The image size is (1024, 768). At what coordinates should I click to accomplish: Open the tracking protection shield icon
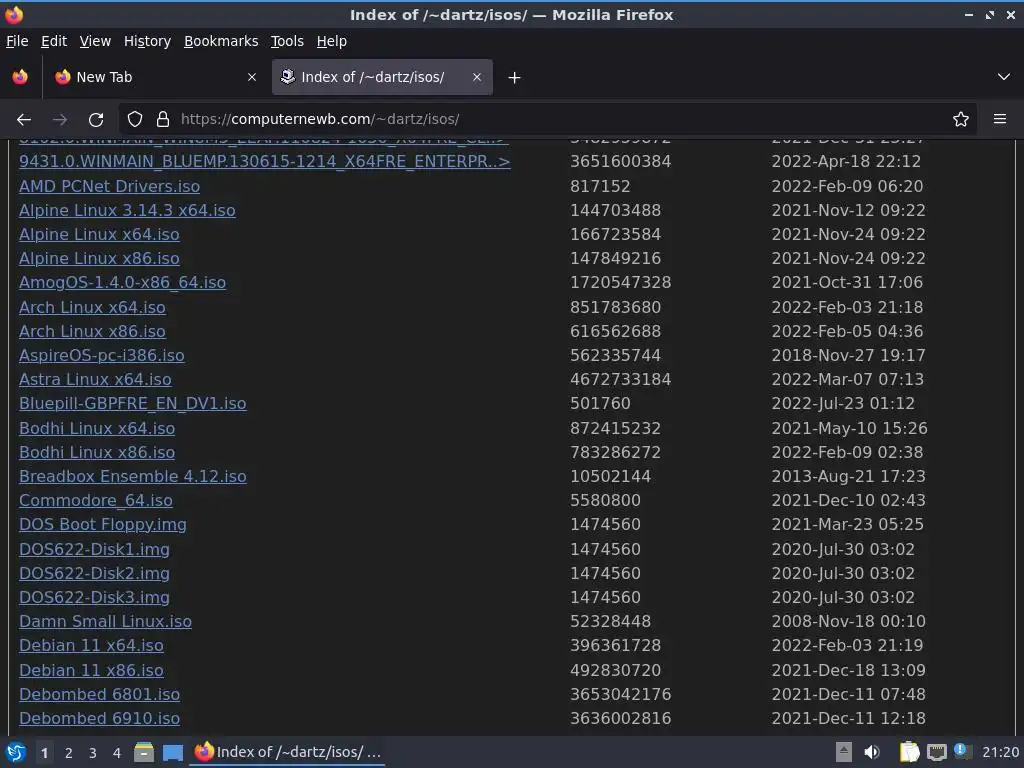135,120
